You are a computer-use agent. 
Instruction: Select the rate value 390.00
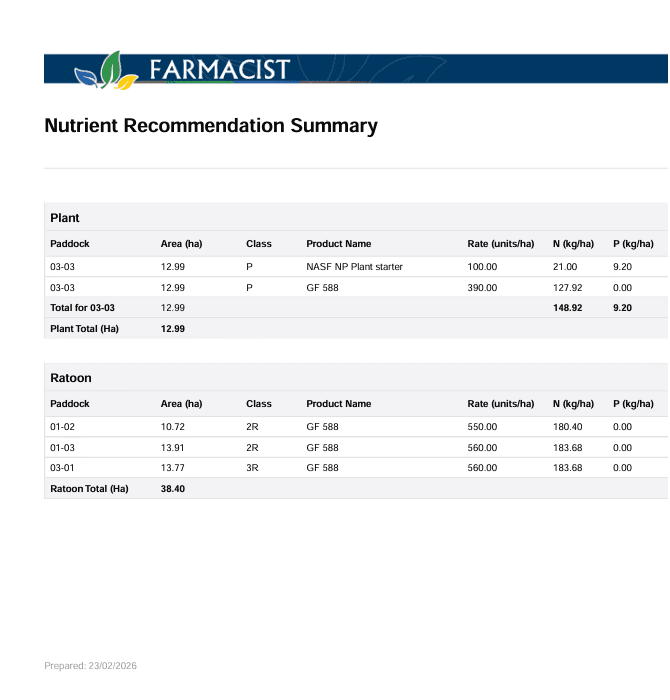(x=482, y=288)
